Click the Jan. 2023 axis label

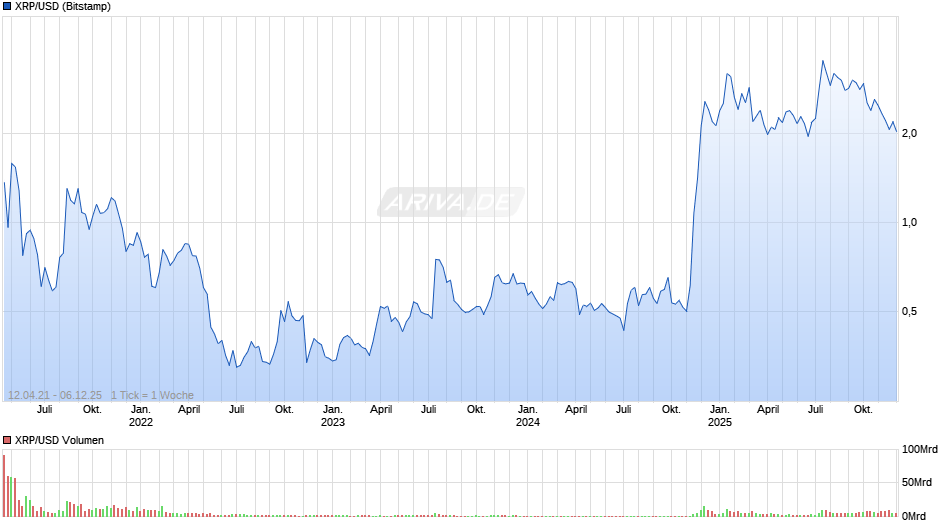pyautogui.click(x=333, y=416)
